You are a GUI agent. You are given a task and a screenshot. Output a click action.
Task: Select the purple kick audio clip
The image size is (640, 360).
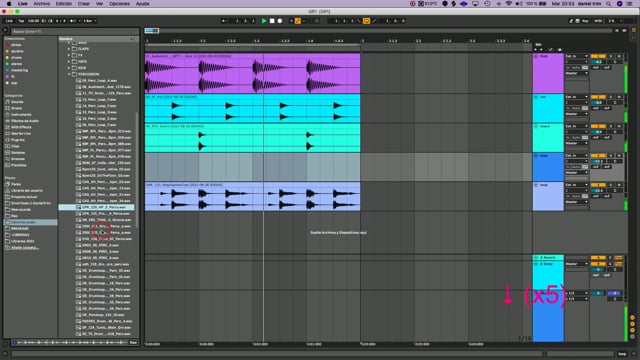252,73
